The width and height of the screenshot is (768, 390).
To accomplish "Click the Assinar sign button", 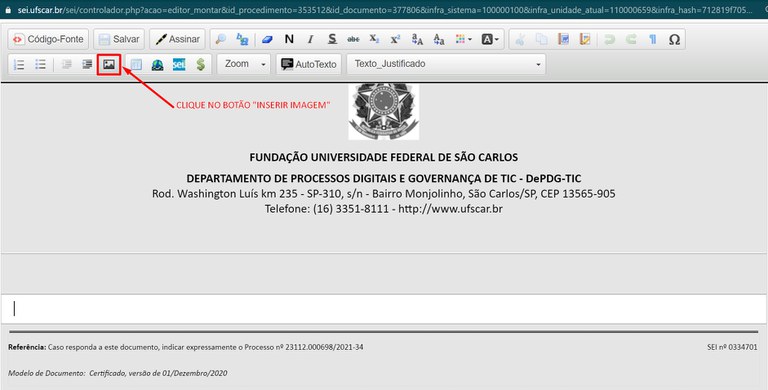I will point(177,39).
